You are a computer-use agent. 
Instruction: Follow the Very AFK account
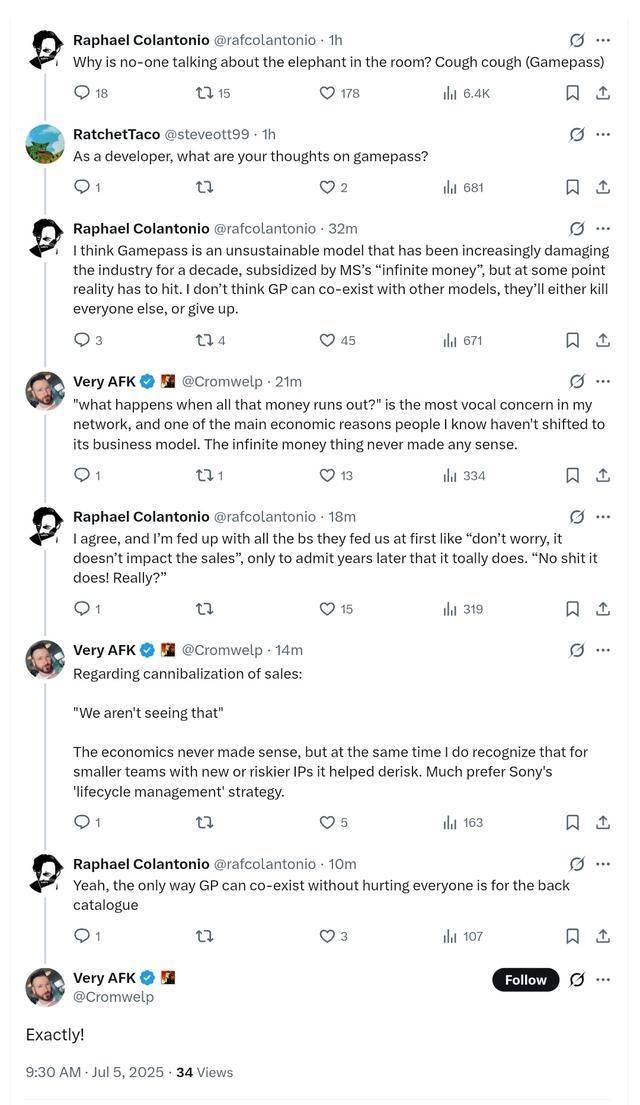[x=525, y=980]
